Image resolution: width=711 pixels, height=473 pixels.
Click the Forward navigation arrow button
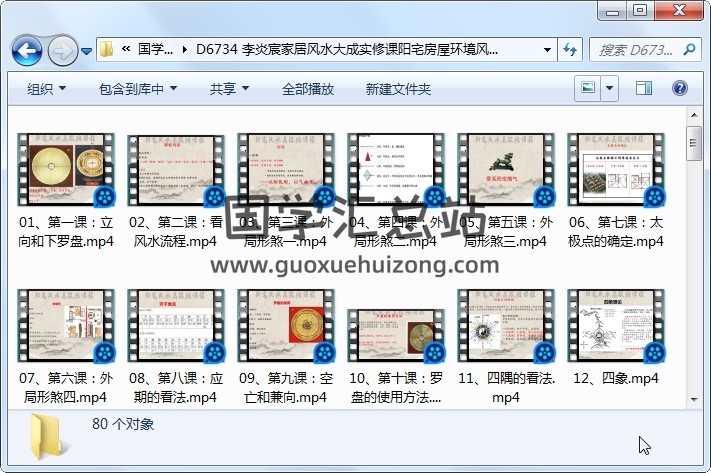(x=62, y=49)
